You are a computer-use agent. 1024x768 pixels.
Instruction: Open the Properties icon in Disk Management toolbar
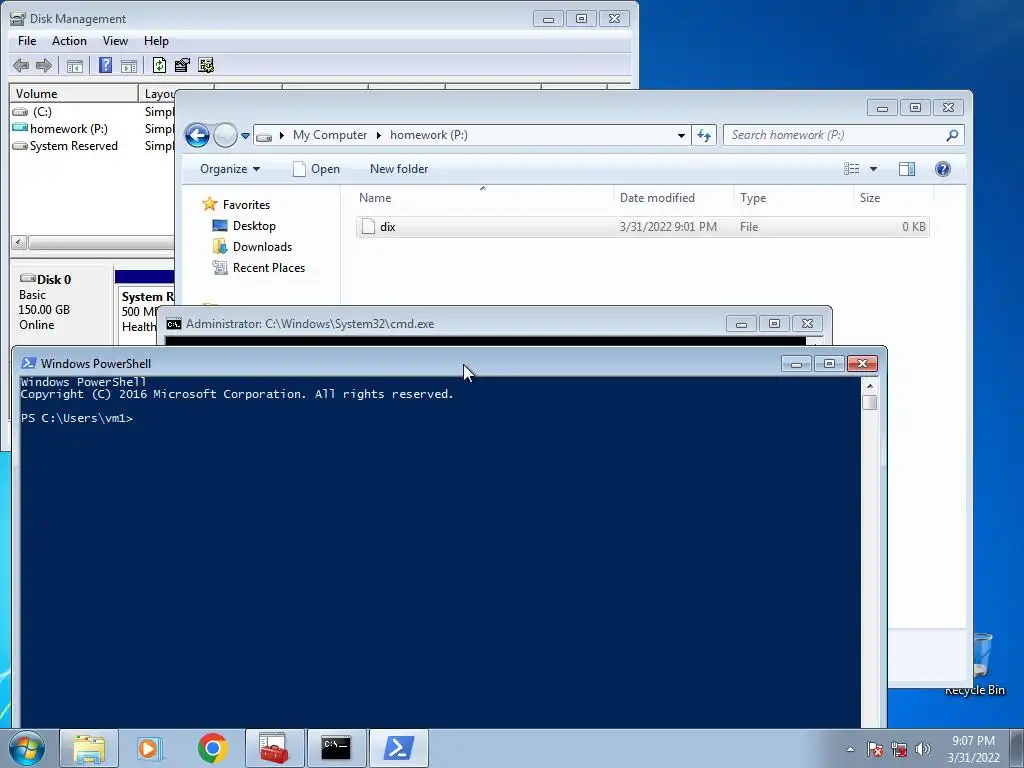pyautogui.click(x=182, y=65)
